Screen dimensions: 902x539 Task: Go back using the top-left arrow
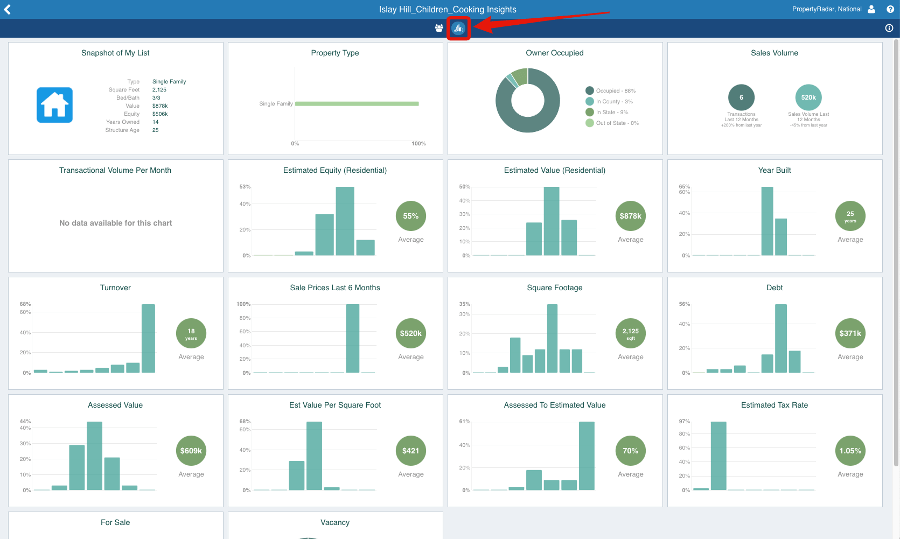point(7,9)
